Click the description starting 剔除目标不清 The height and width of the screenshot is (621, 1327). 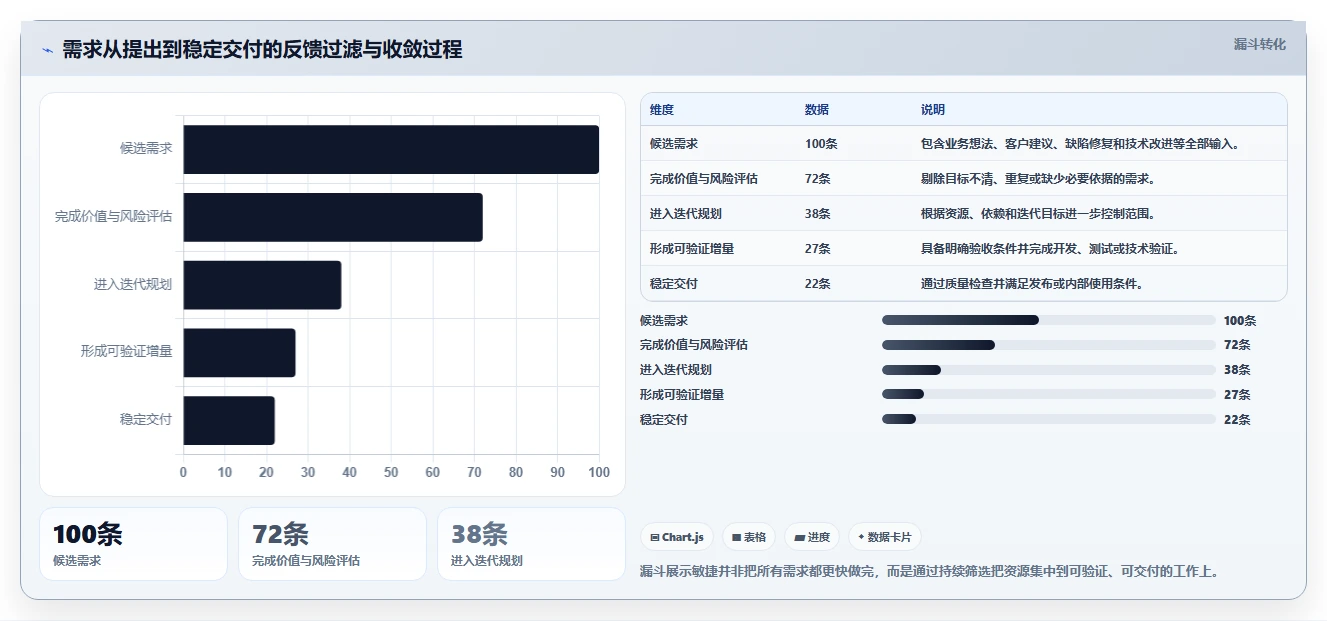pyautogui.click(x=1039, y=179)
